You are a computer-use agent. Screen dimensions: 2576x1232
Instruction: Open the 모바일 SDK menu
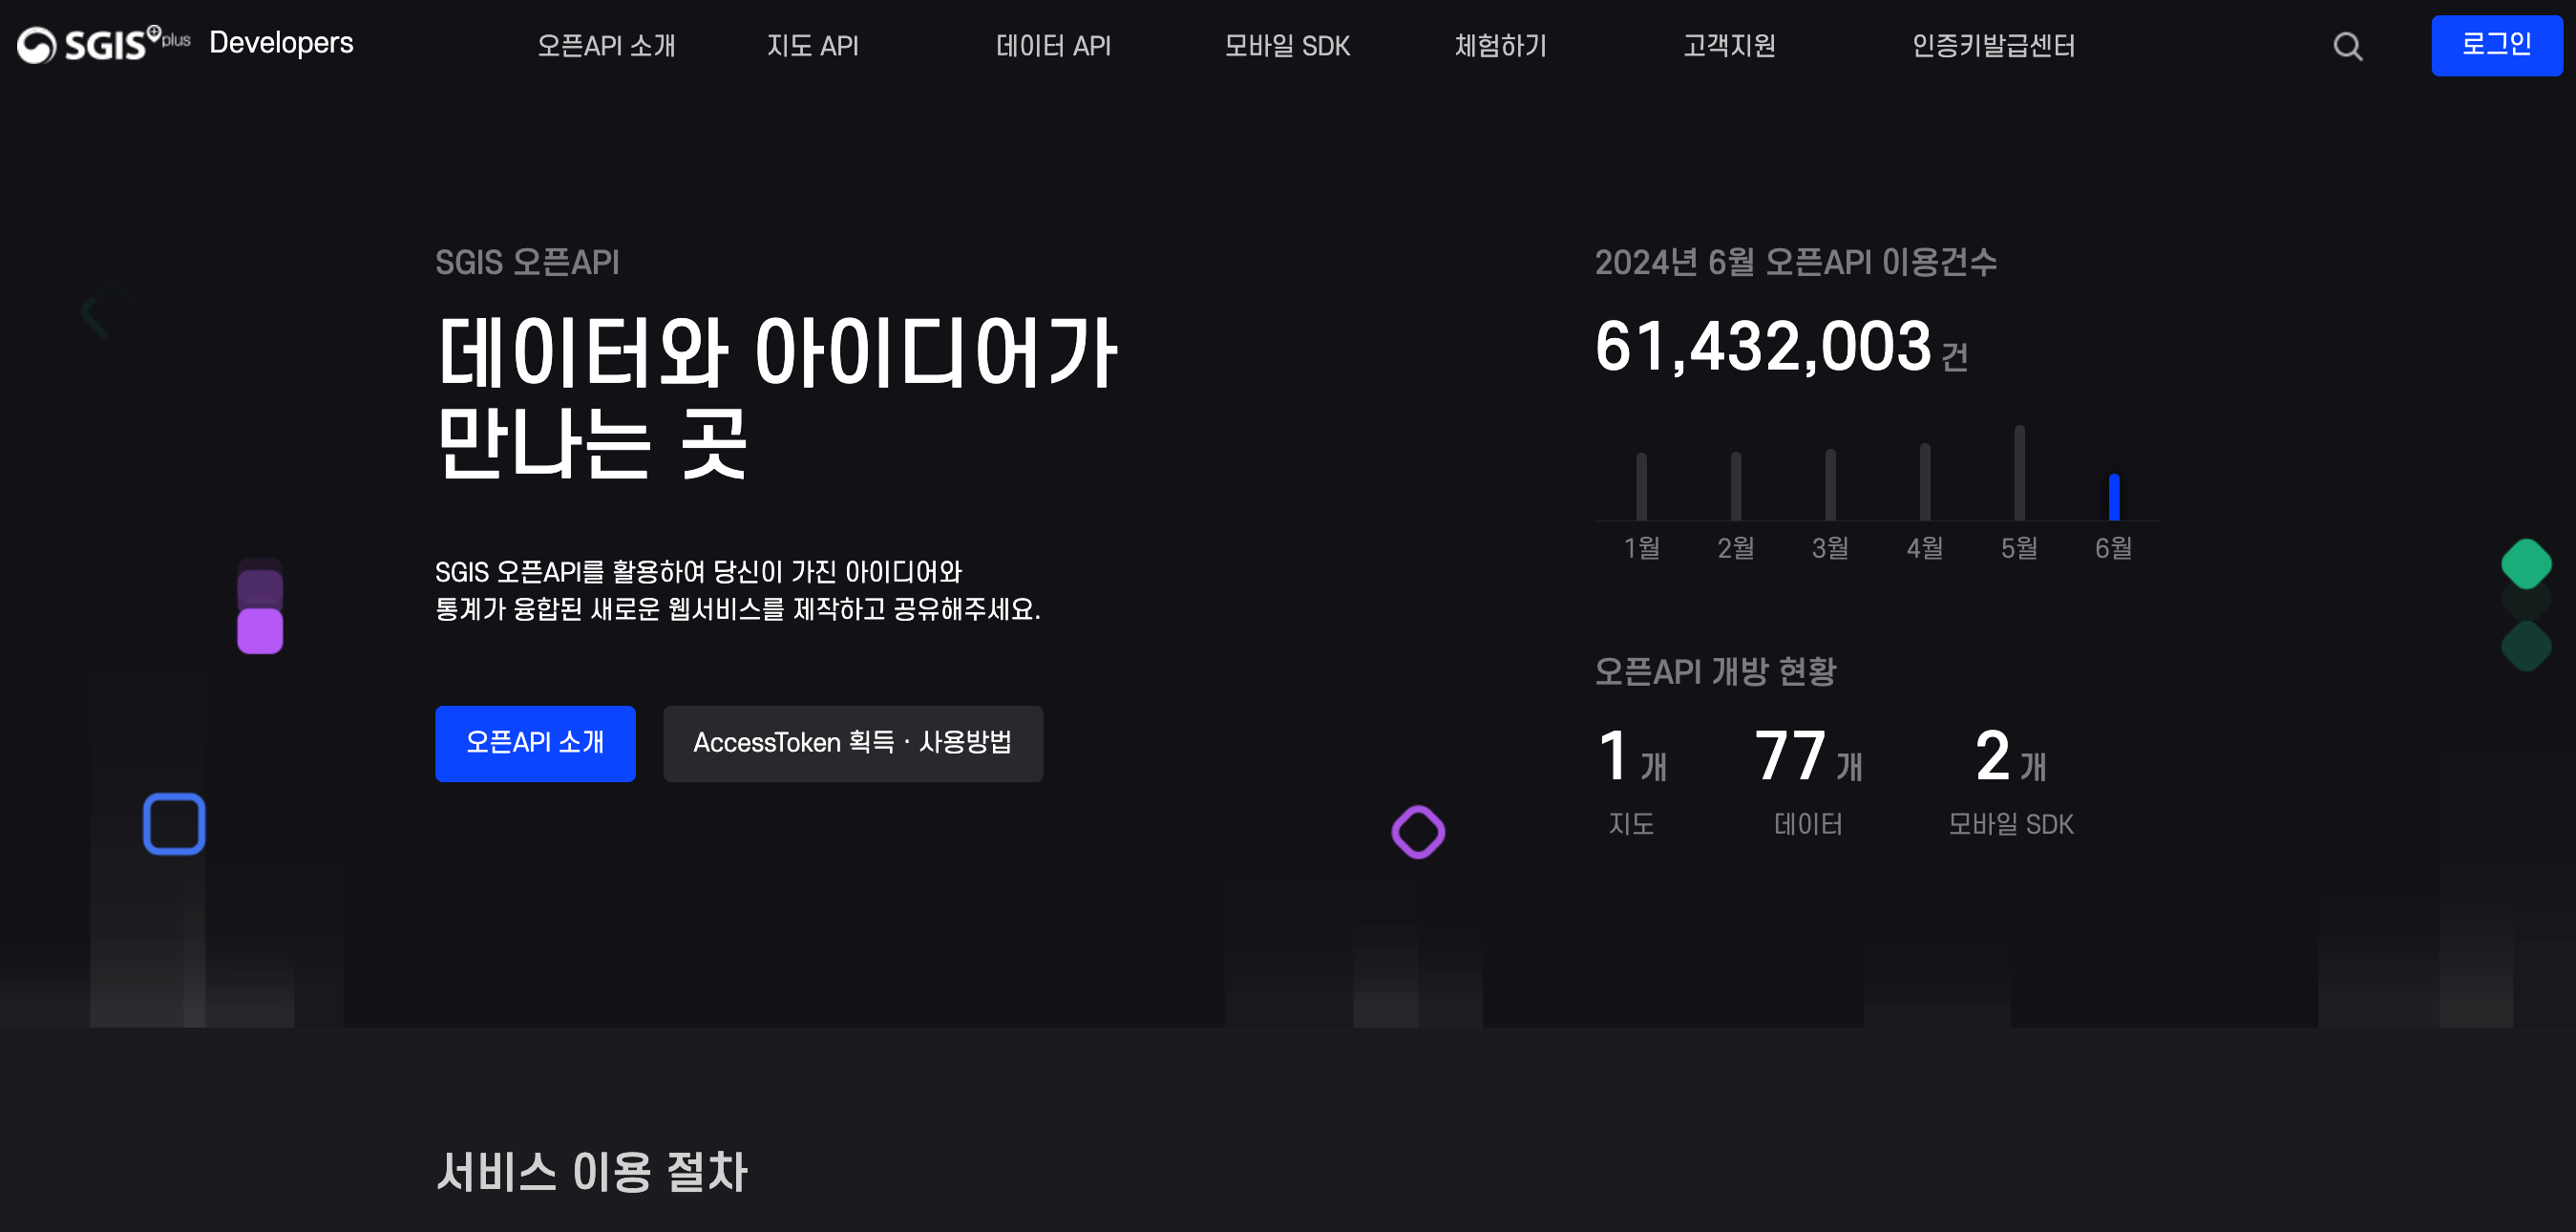1287,46
